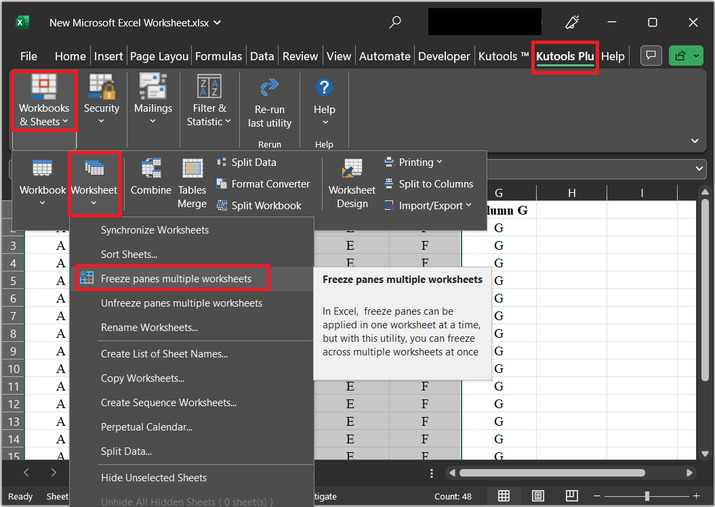This screenshot has height=507, width=715.
Task: Open the file name dropdown arrow
Action: (x=218, y=22)
